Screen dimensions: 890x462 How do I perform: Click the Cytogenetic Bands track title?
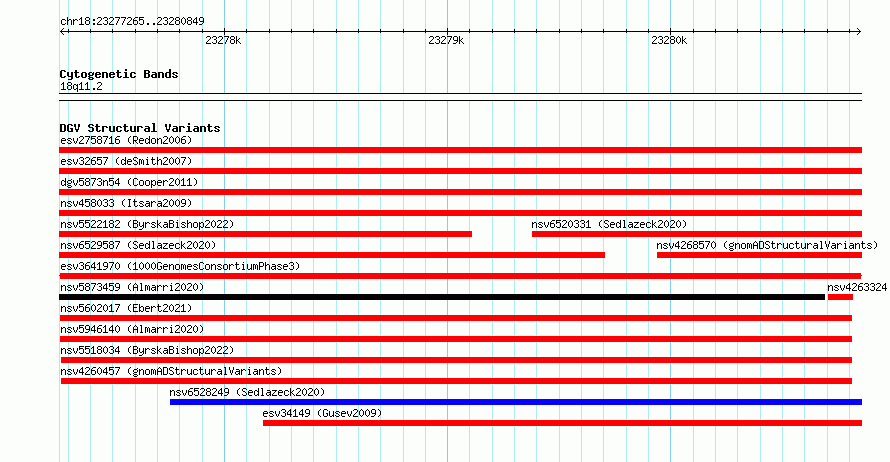pos(119,74)
